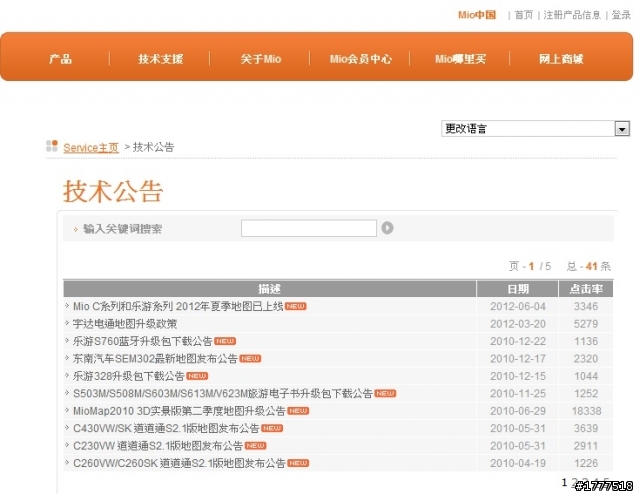
Task: Go to 首页 link at top
Action: [524, 15]
